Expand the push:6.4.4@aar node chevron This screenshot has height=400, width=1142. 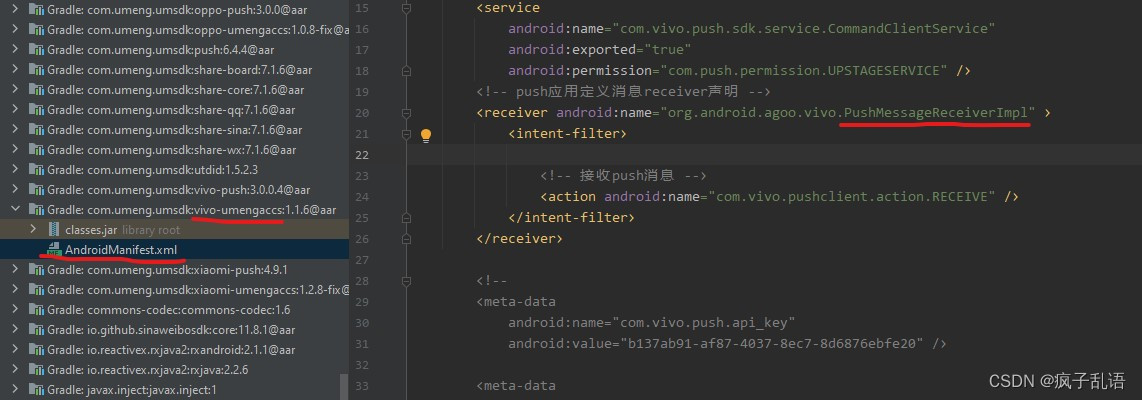(x=16, y=50)
